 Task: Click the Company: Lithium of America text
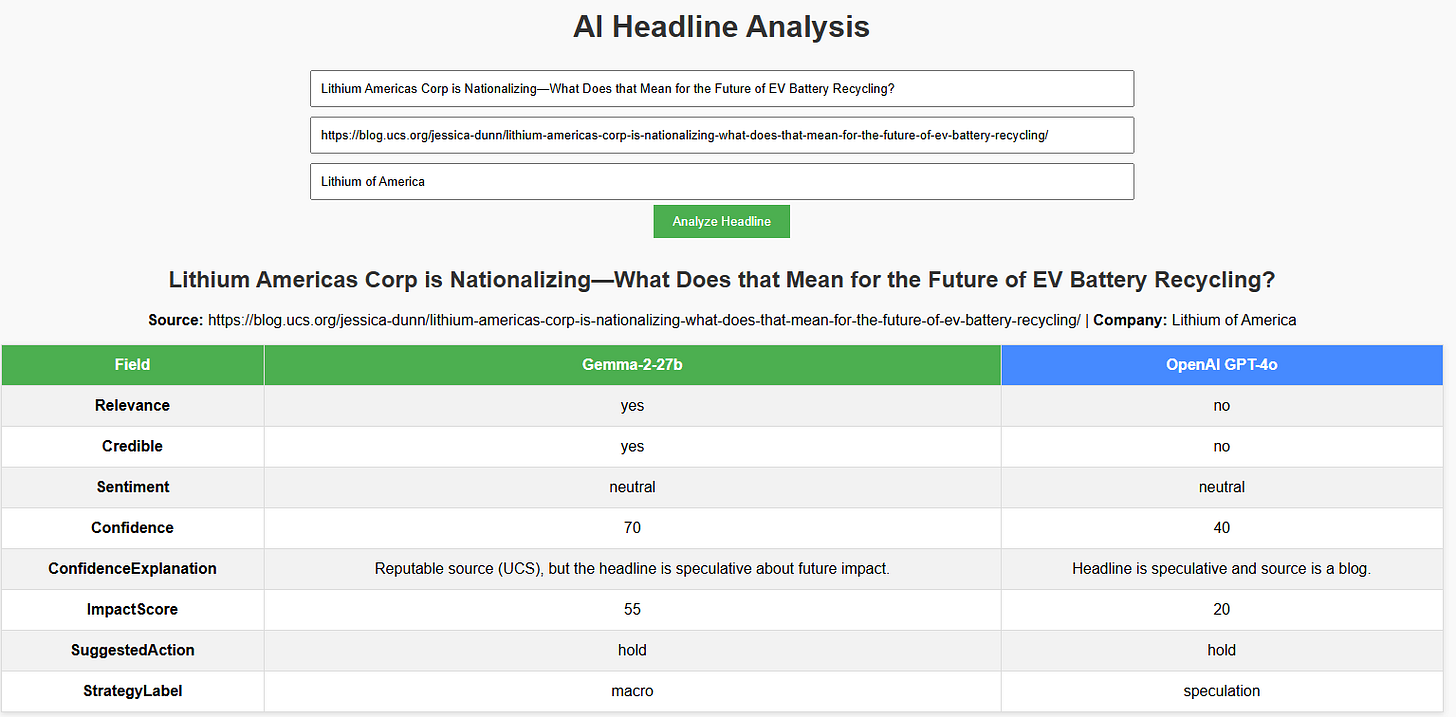point(1195,321)
